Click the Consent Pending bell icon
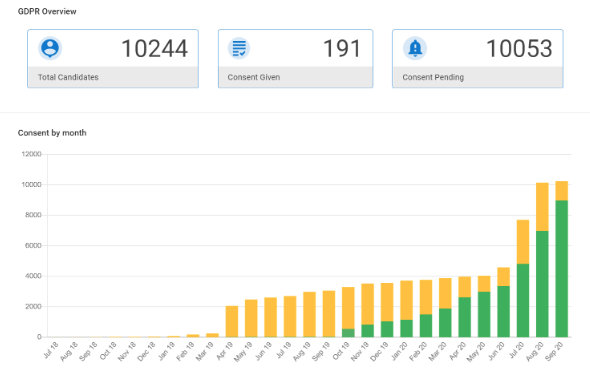Screen dimensions: 590x375 [x=415, y=48]
